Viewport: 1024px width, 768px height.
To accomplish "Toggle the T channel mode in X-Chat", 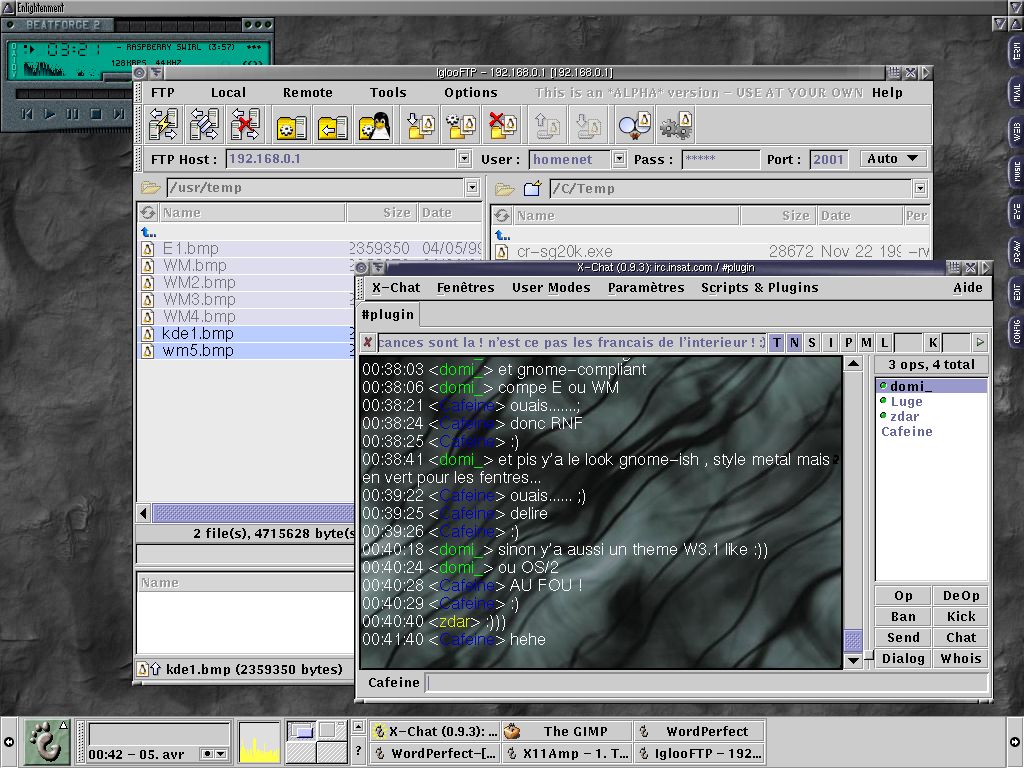I will point(776,342).
